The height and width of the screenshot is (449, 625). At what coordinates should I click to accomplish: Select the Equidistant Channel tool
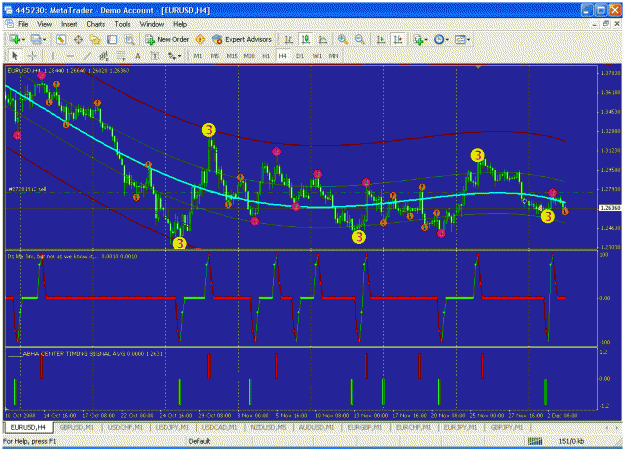click(104, 56)
